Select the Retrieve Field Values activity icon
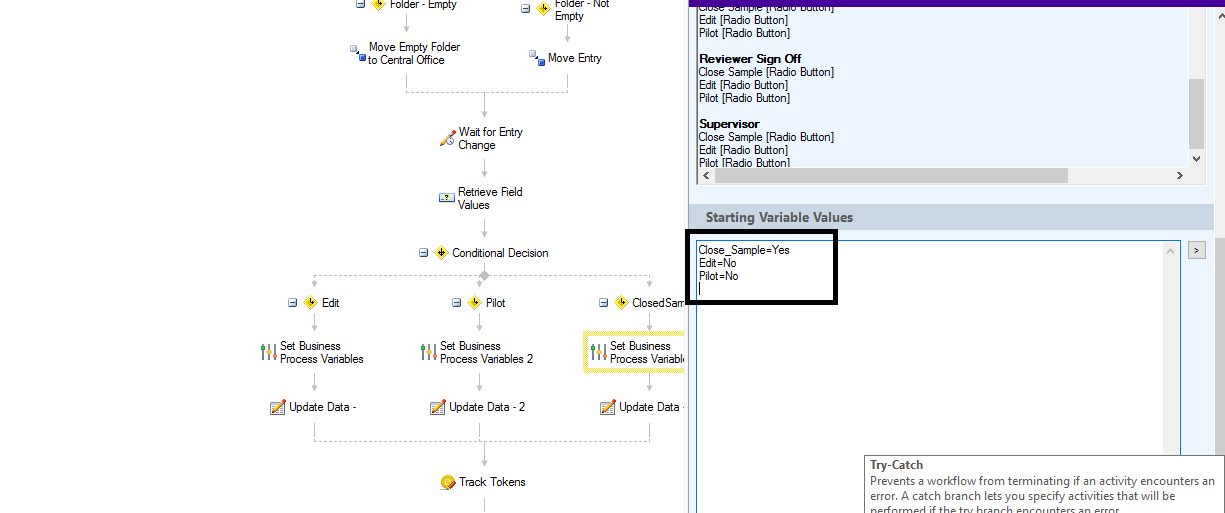 [x=447, y=198]
